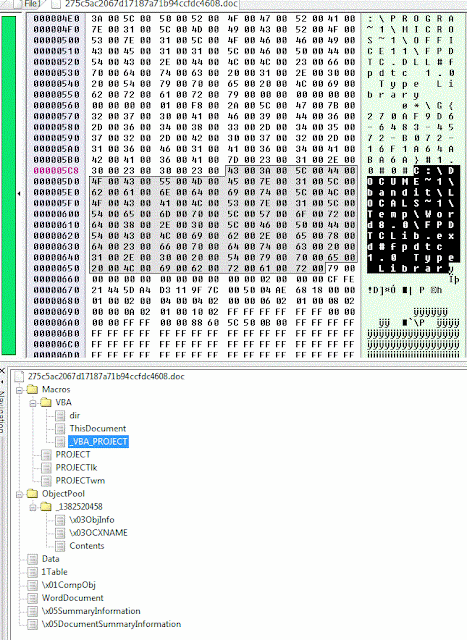Image resolution: width=467 pixels, height=640 pixels.
Task: Select the \x01CompObj stream entry
Action: [69, 585]
